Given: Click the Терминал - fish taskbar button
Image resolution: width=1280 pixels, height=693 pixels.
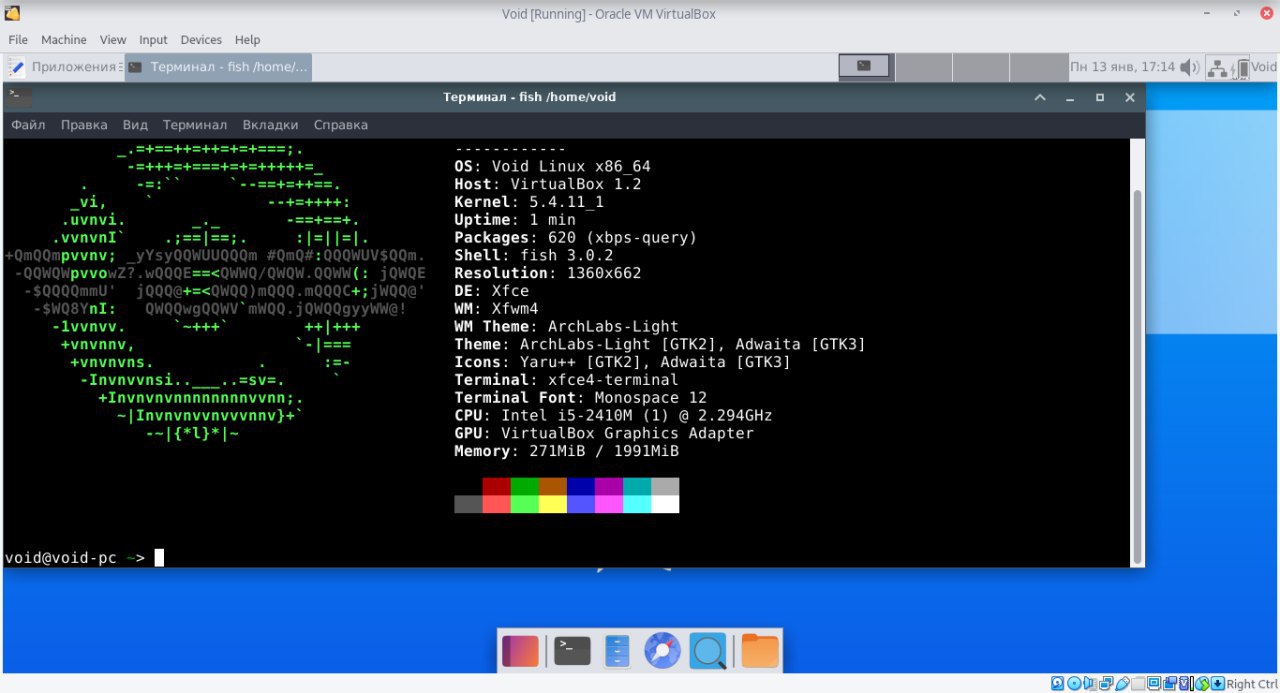Looking at the screenshot, I should tap(218, 67).
